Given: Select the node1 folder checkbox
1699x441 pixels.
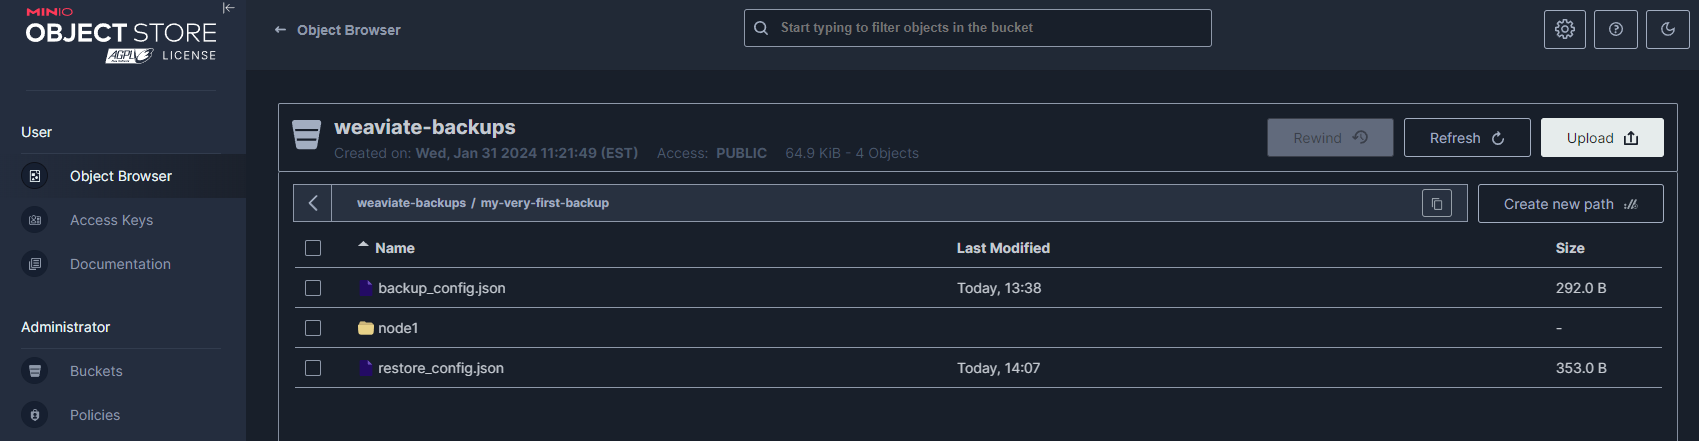Looking at the screenshot, I should coord(313,328).
